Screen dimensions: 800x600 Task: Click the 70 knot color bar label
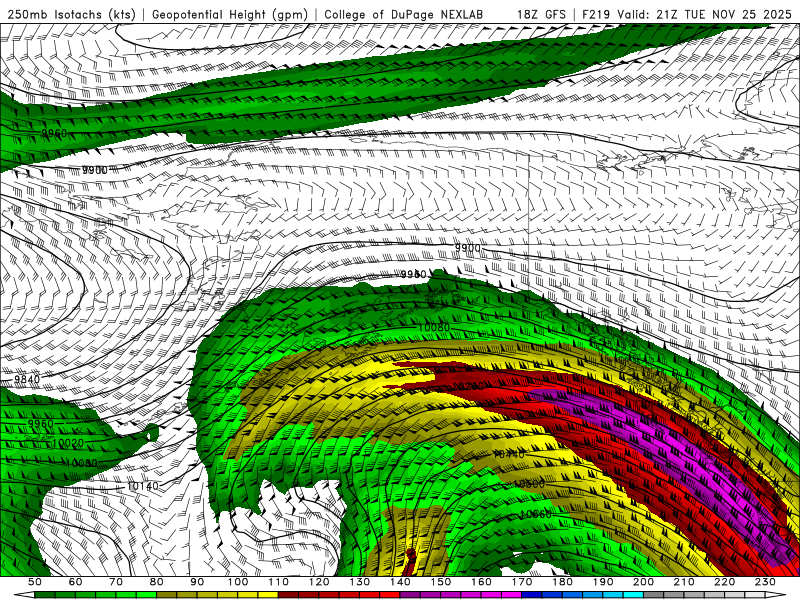pos(116,582)
